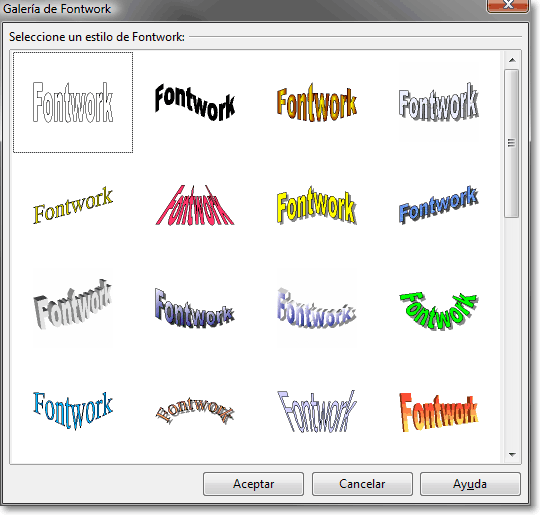Choose the slanted yellow serif Fontwork style

73,205
